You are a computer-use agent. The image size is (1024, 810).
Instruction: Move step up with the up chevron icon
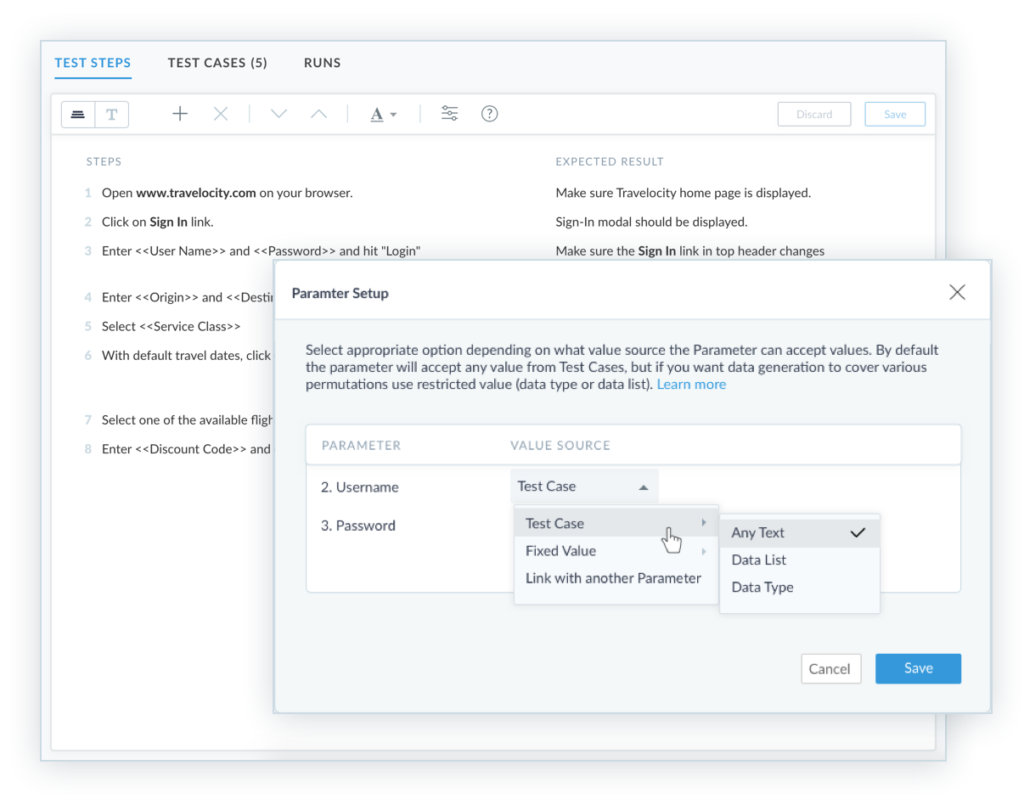[318, 113]
